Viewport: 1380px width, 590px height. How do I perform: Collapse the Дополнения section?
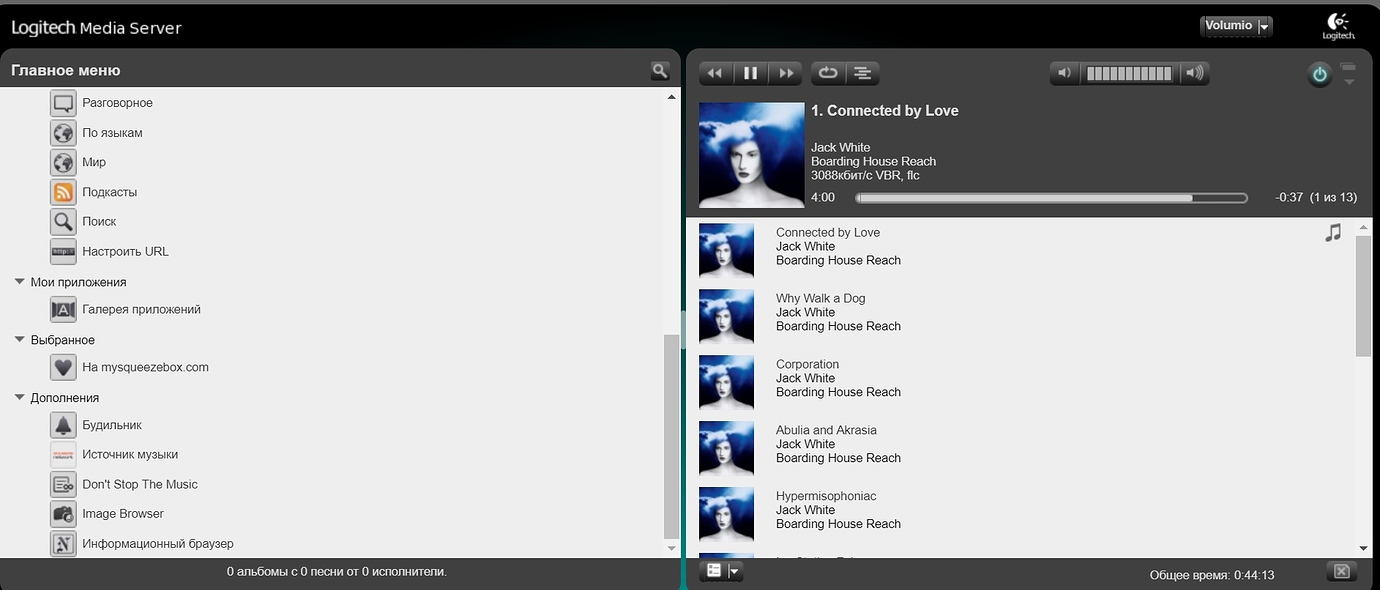[x=19, y=398]
